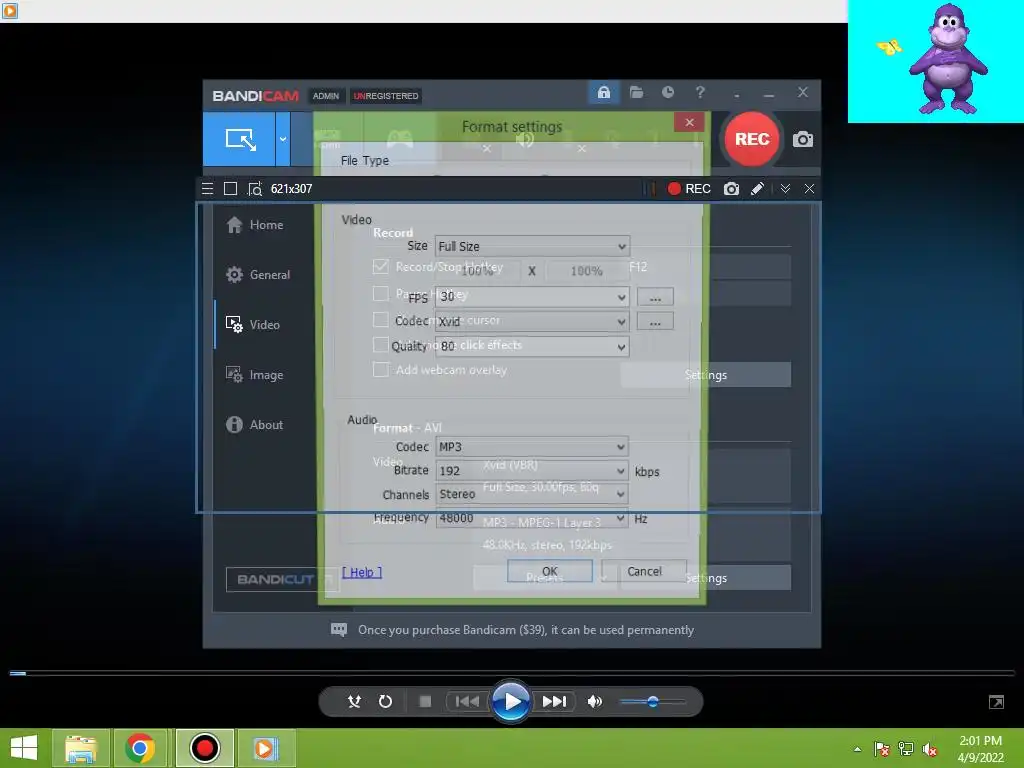
Task: Click the media player seek bar
Action: 512,673
